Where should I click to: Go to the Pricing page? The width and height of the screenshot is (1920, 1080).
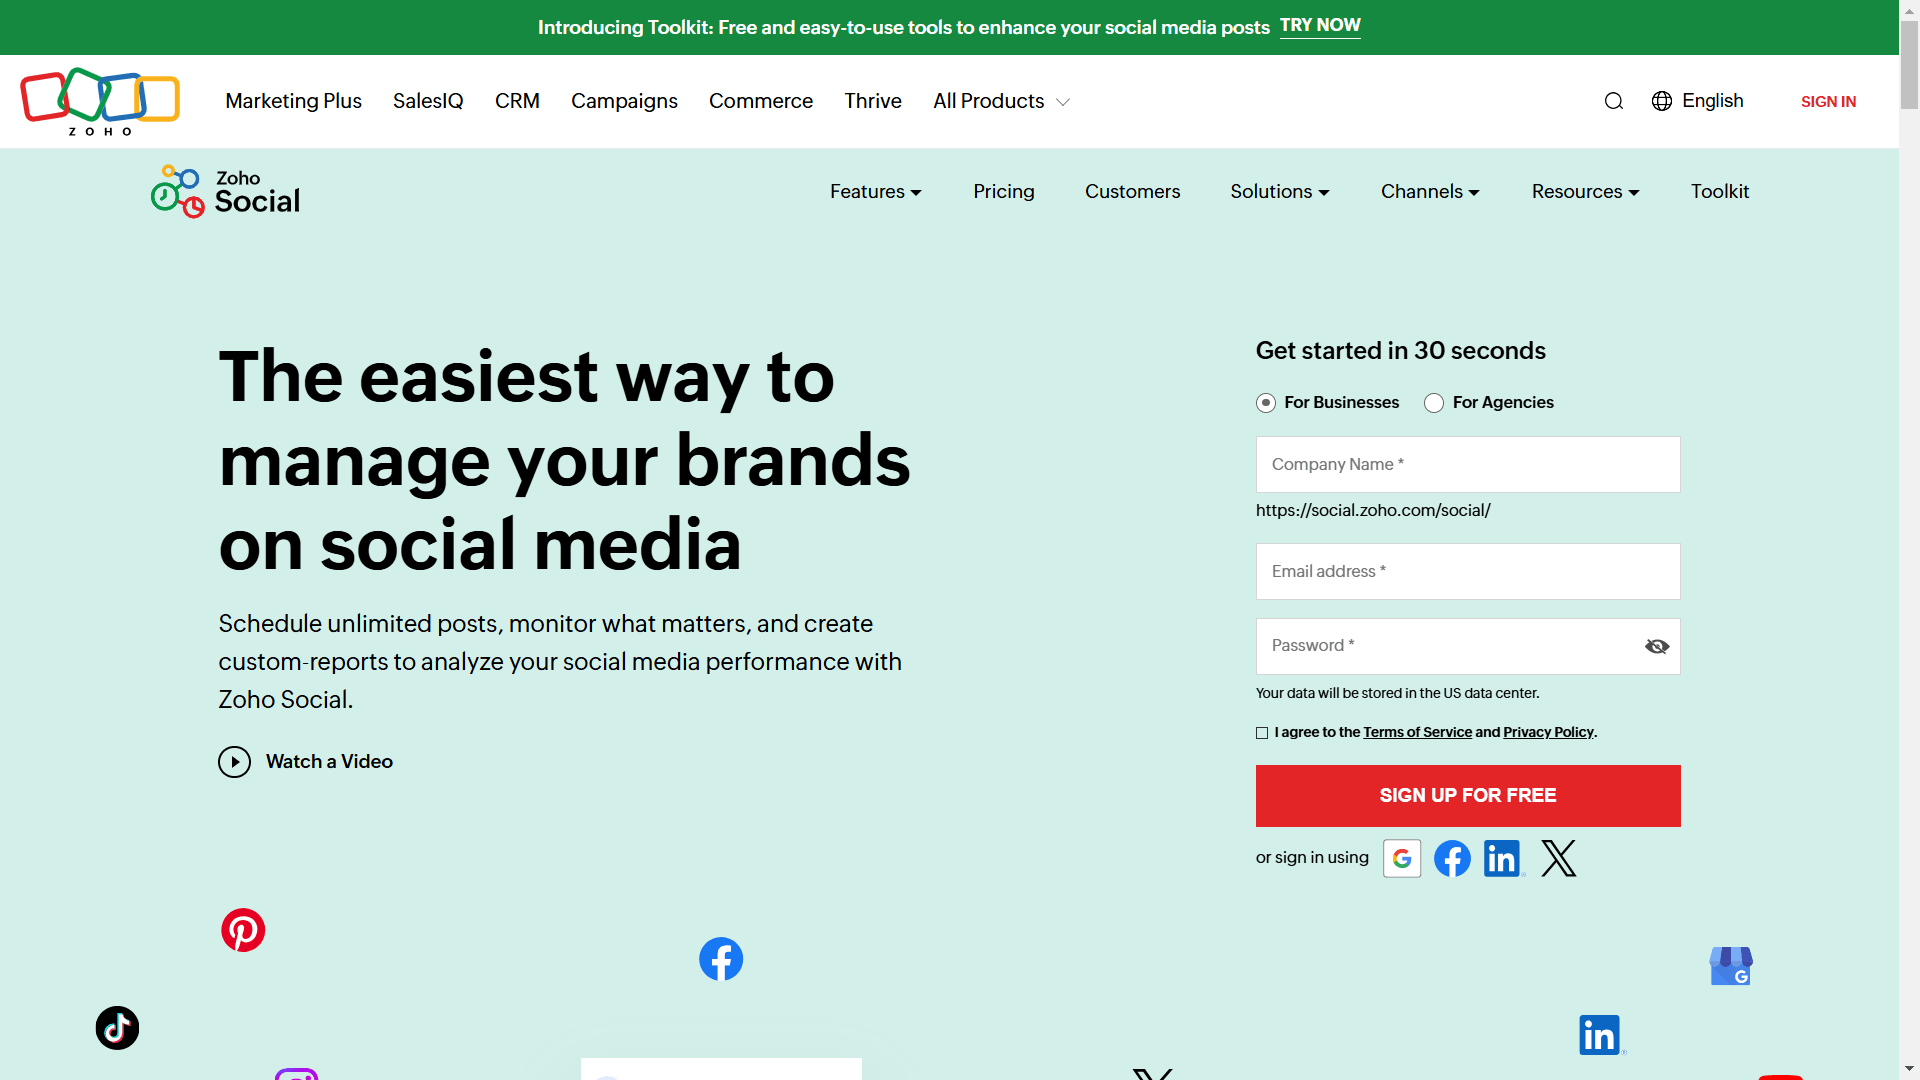(x=1004, y=191)
